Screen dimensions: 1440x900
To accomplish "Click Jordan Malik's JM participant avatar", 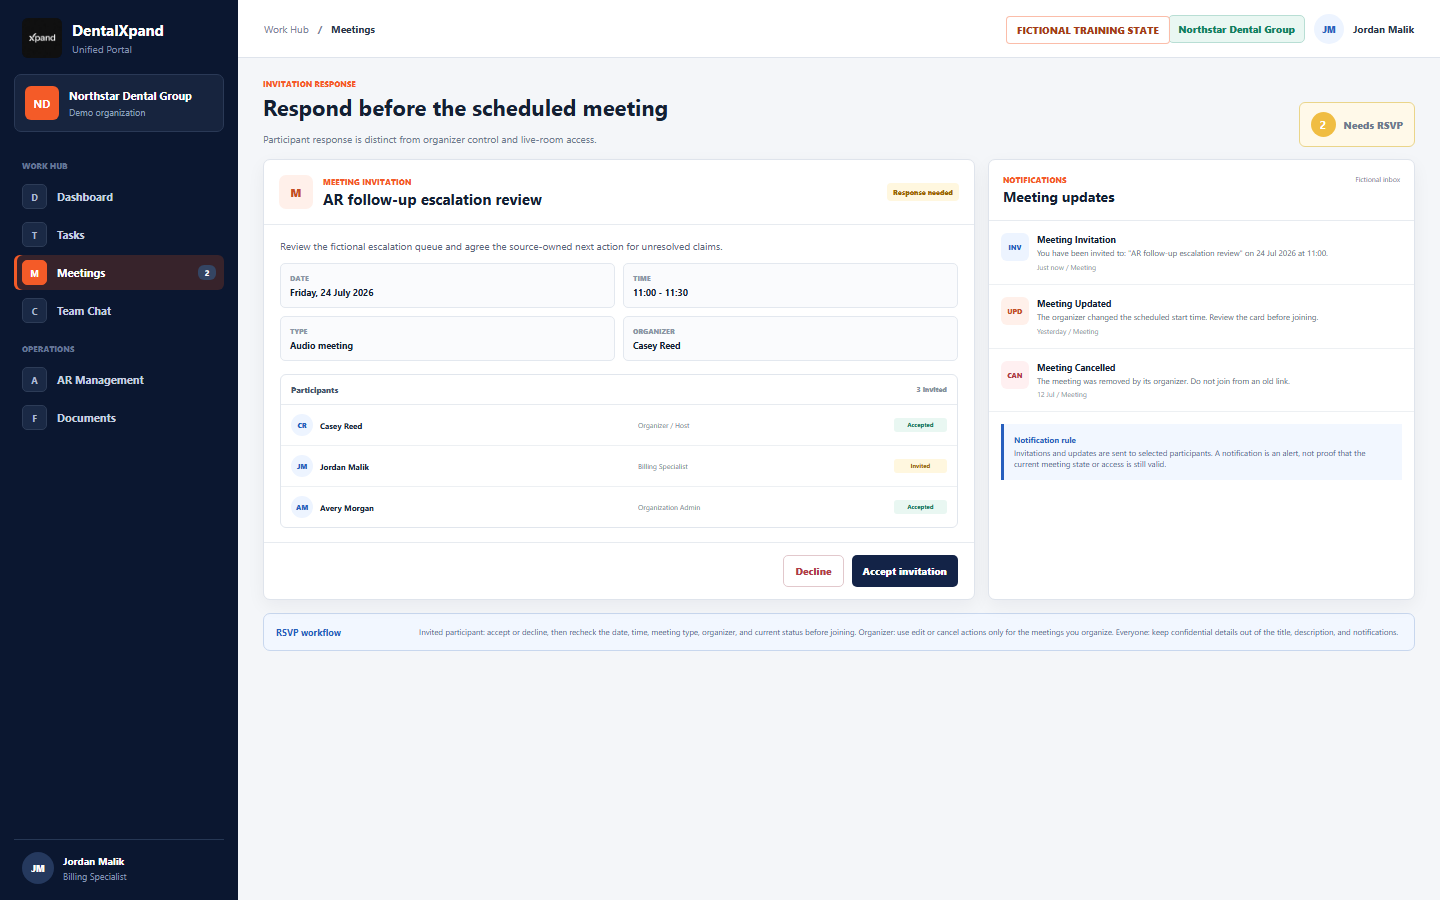I will (x=302, y=466).
